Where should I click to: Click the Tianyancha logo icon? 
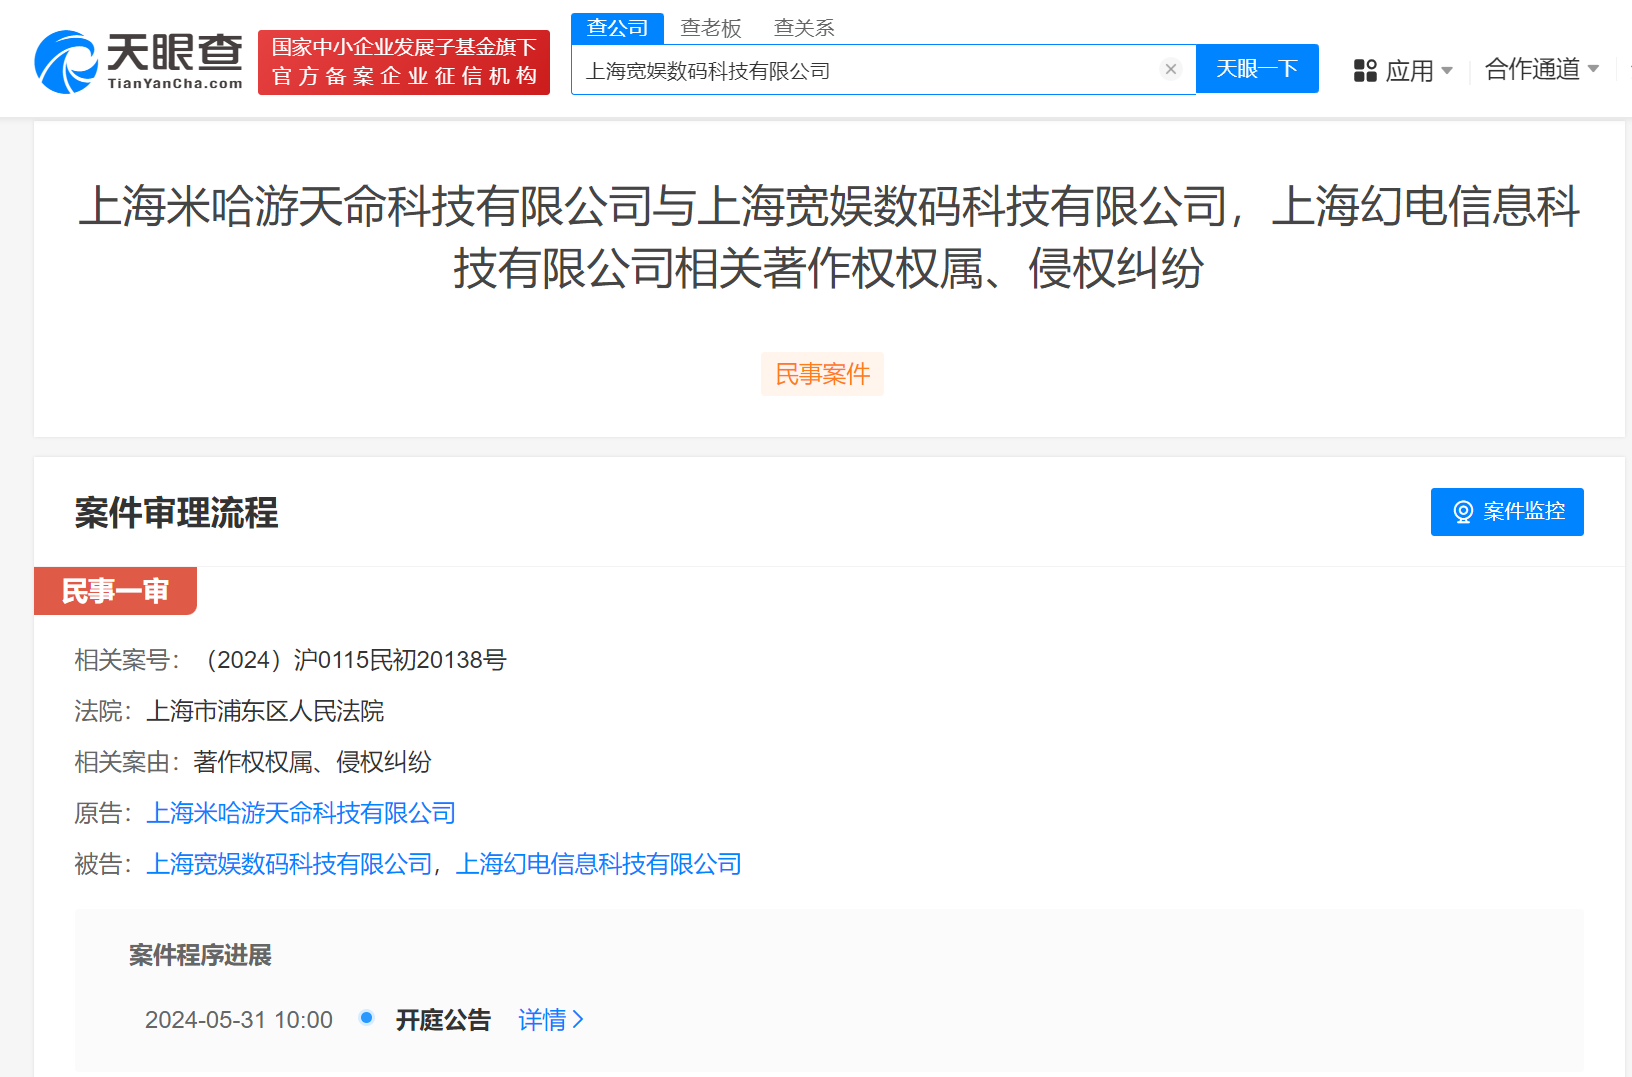65,57
